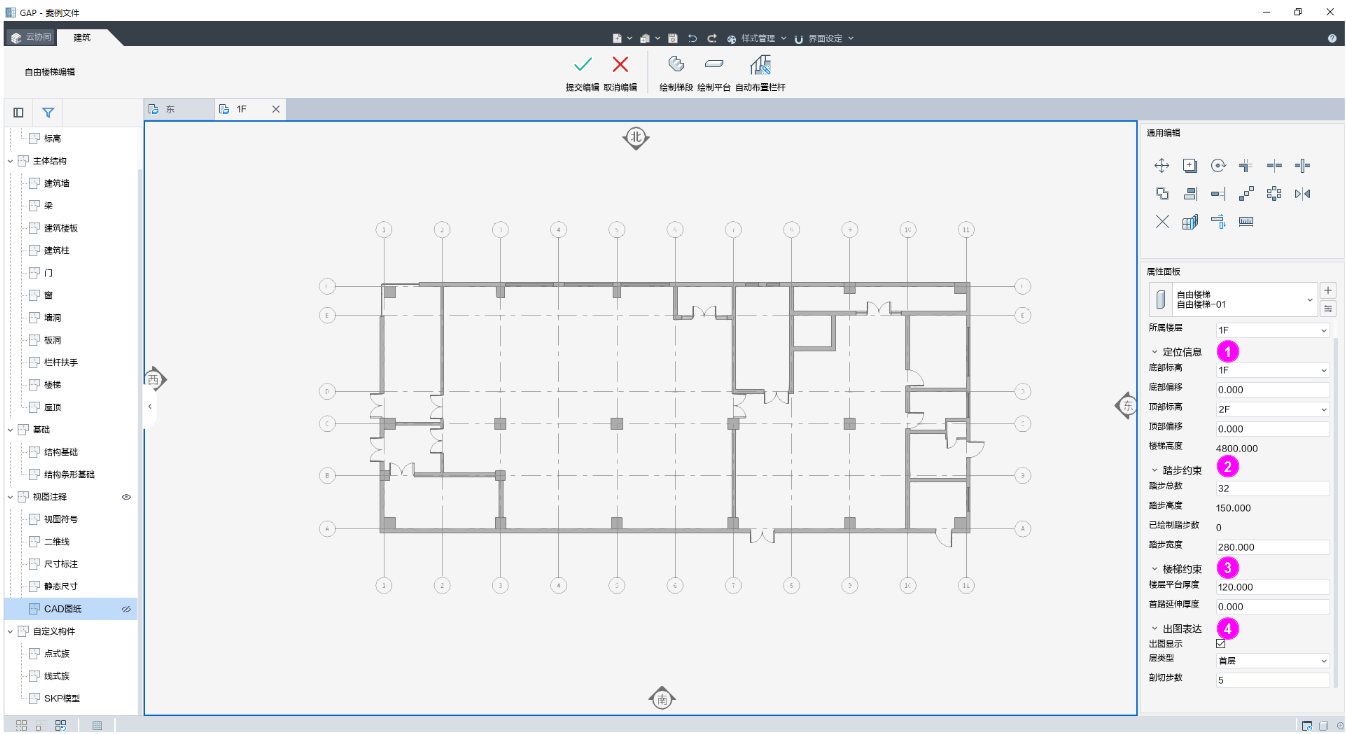Screen dimensions: 1346x734
Task: Click the four-squares grid icon in status bar
Action: [21, 725]
